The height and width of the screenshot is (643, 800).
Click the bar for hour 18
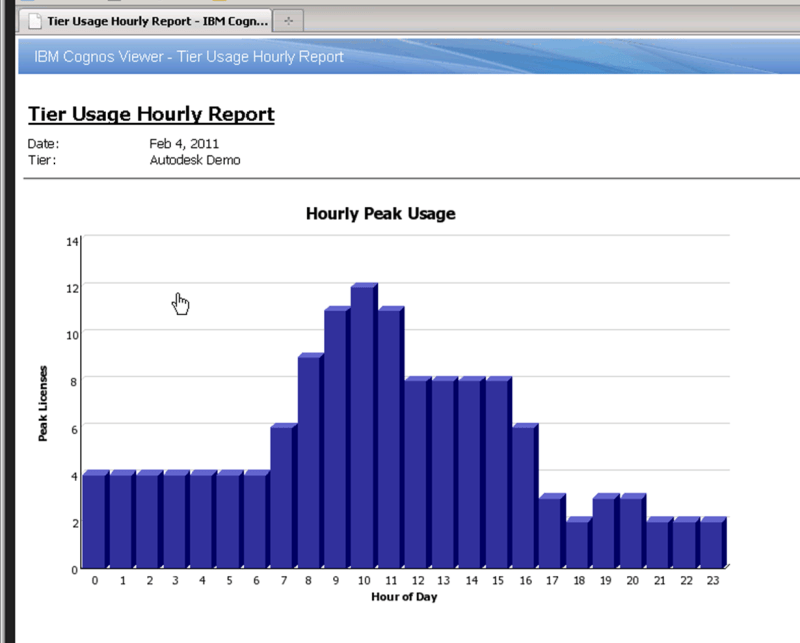click(x=578, y=543)
